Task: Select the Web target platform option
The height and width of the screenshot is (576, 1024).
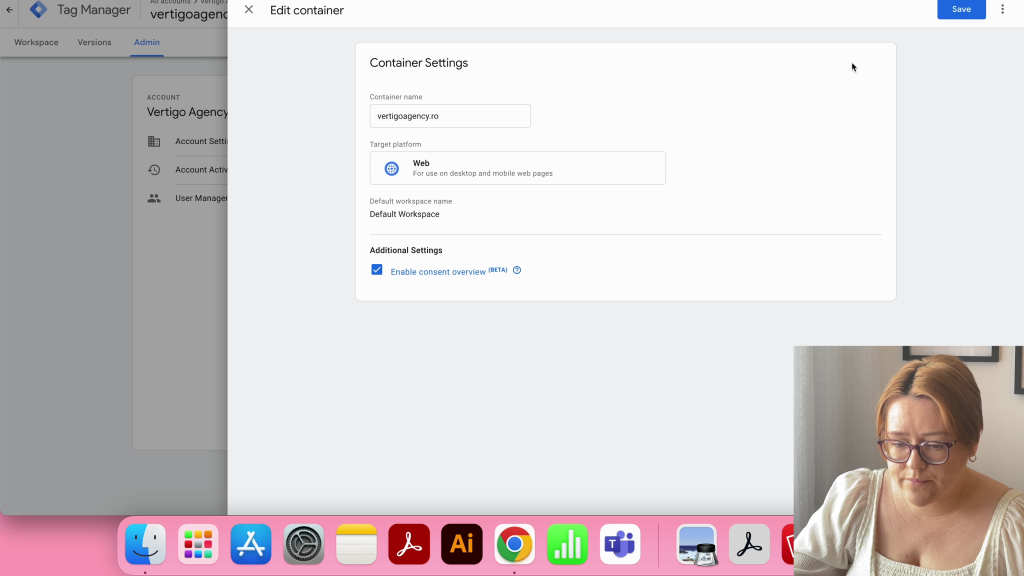Action: 517,168
